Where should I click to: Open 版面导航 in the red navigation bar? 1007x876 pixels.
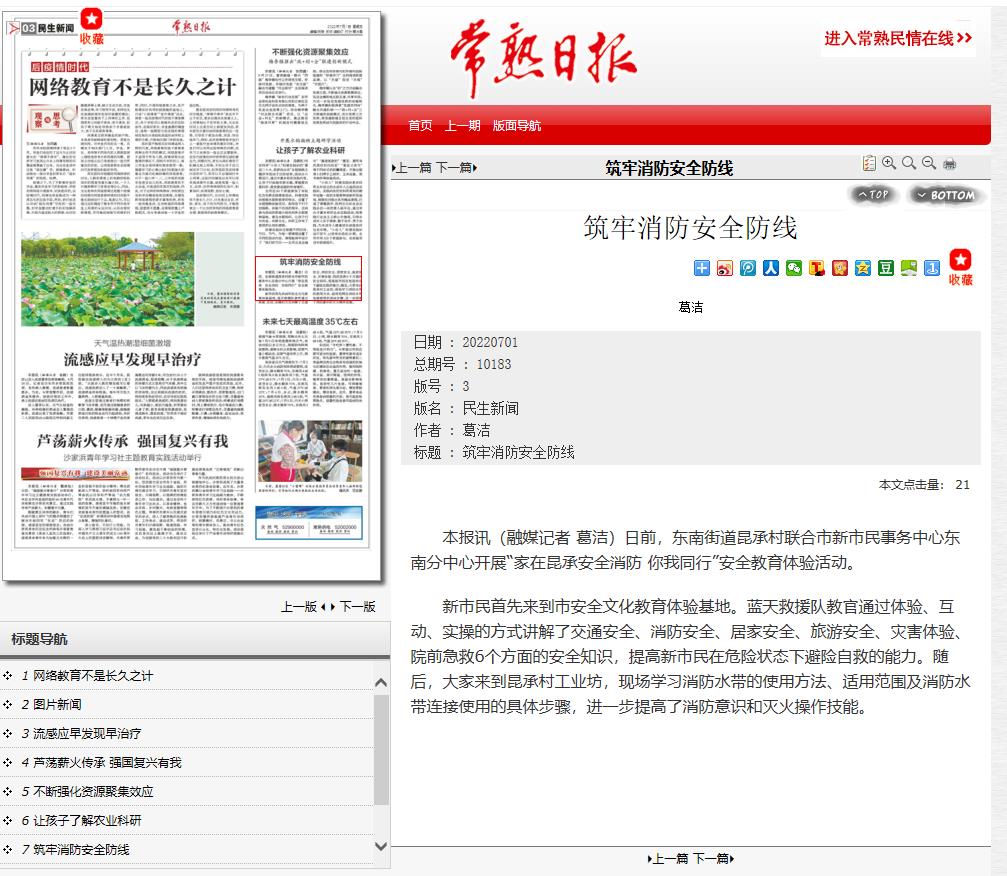(x=517, y=125)
